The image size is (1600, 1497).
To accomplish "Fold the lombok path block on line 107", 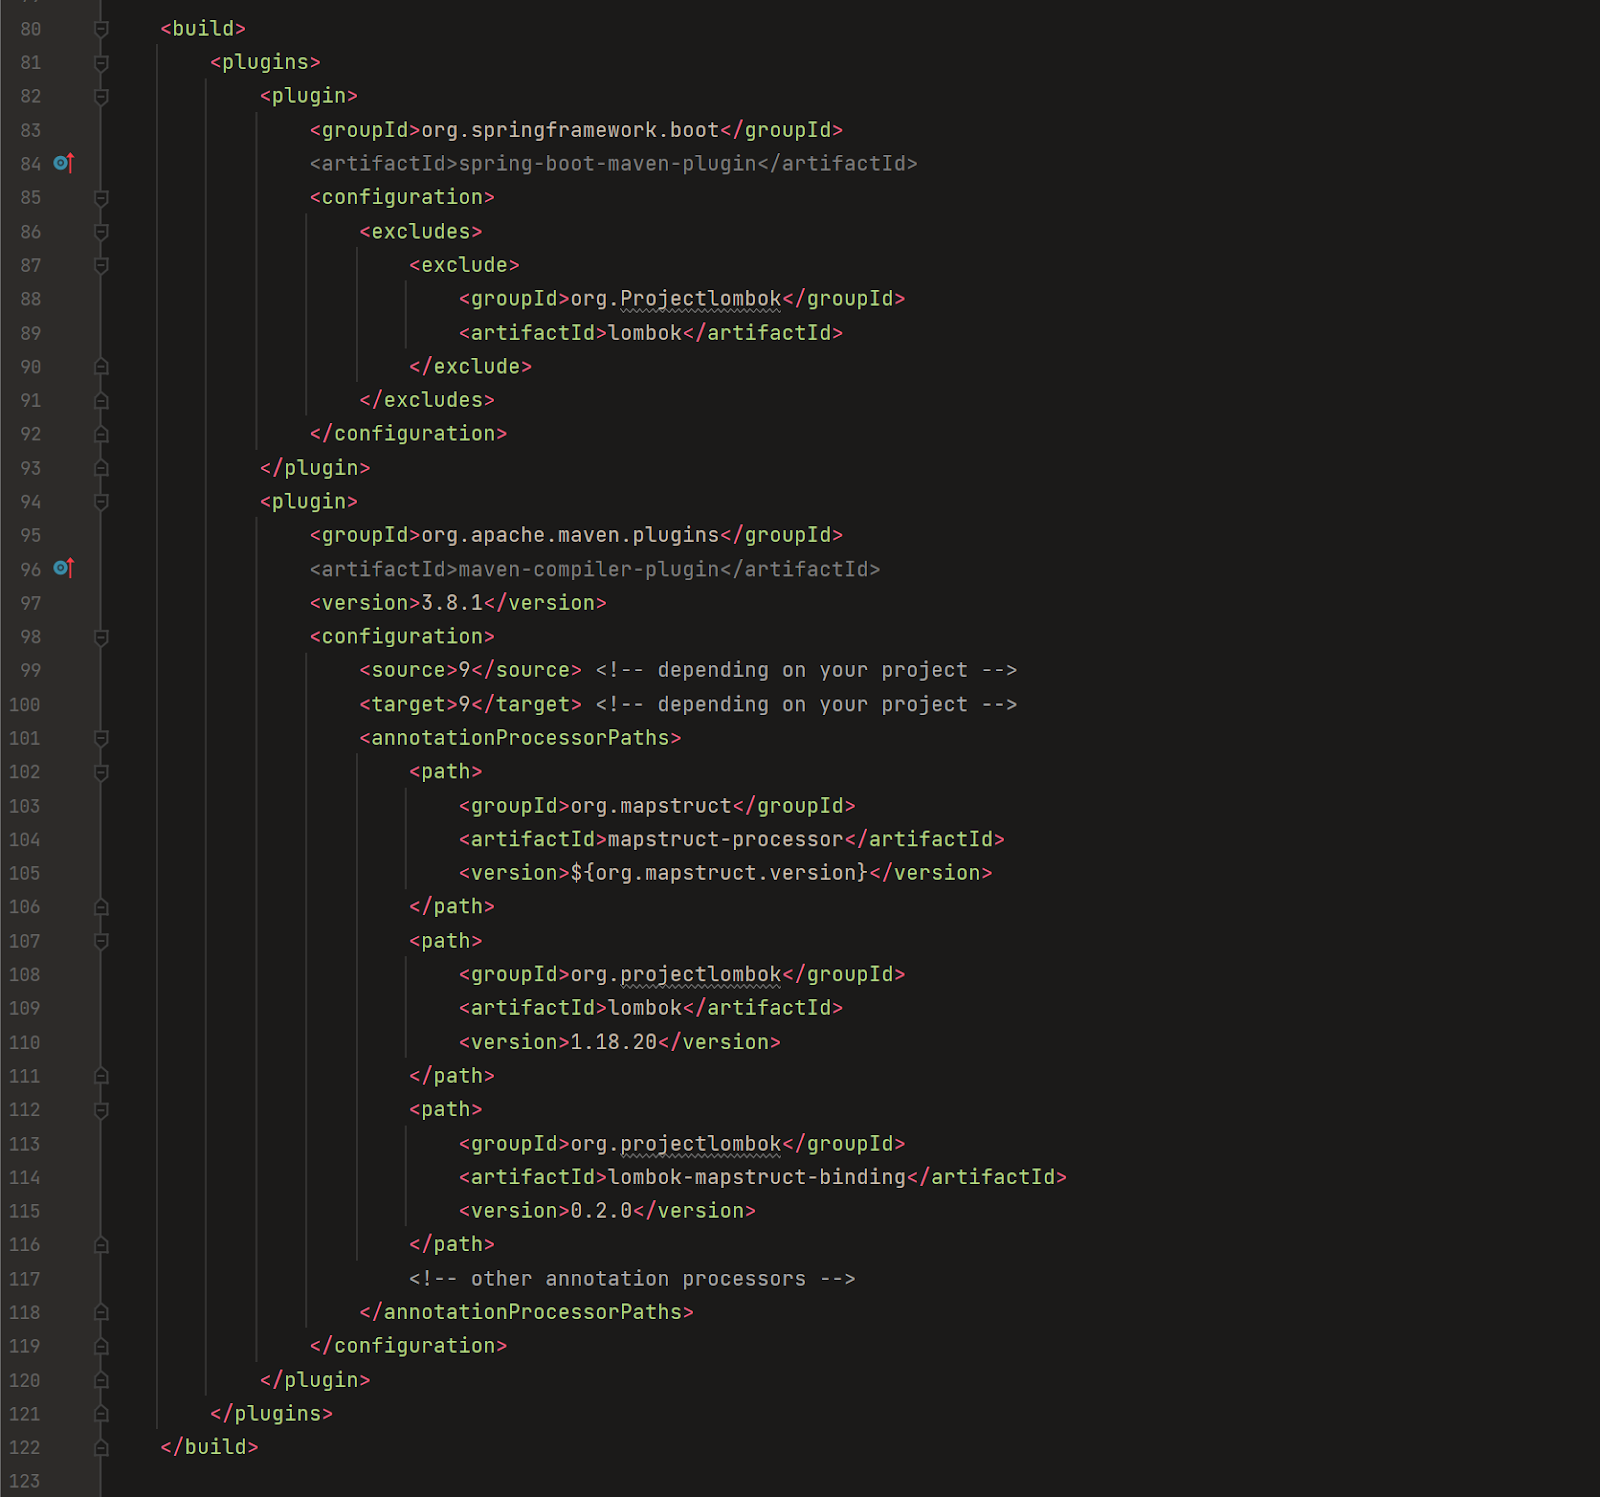I will pos(101,941).
